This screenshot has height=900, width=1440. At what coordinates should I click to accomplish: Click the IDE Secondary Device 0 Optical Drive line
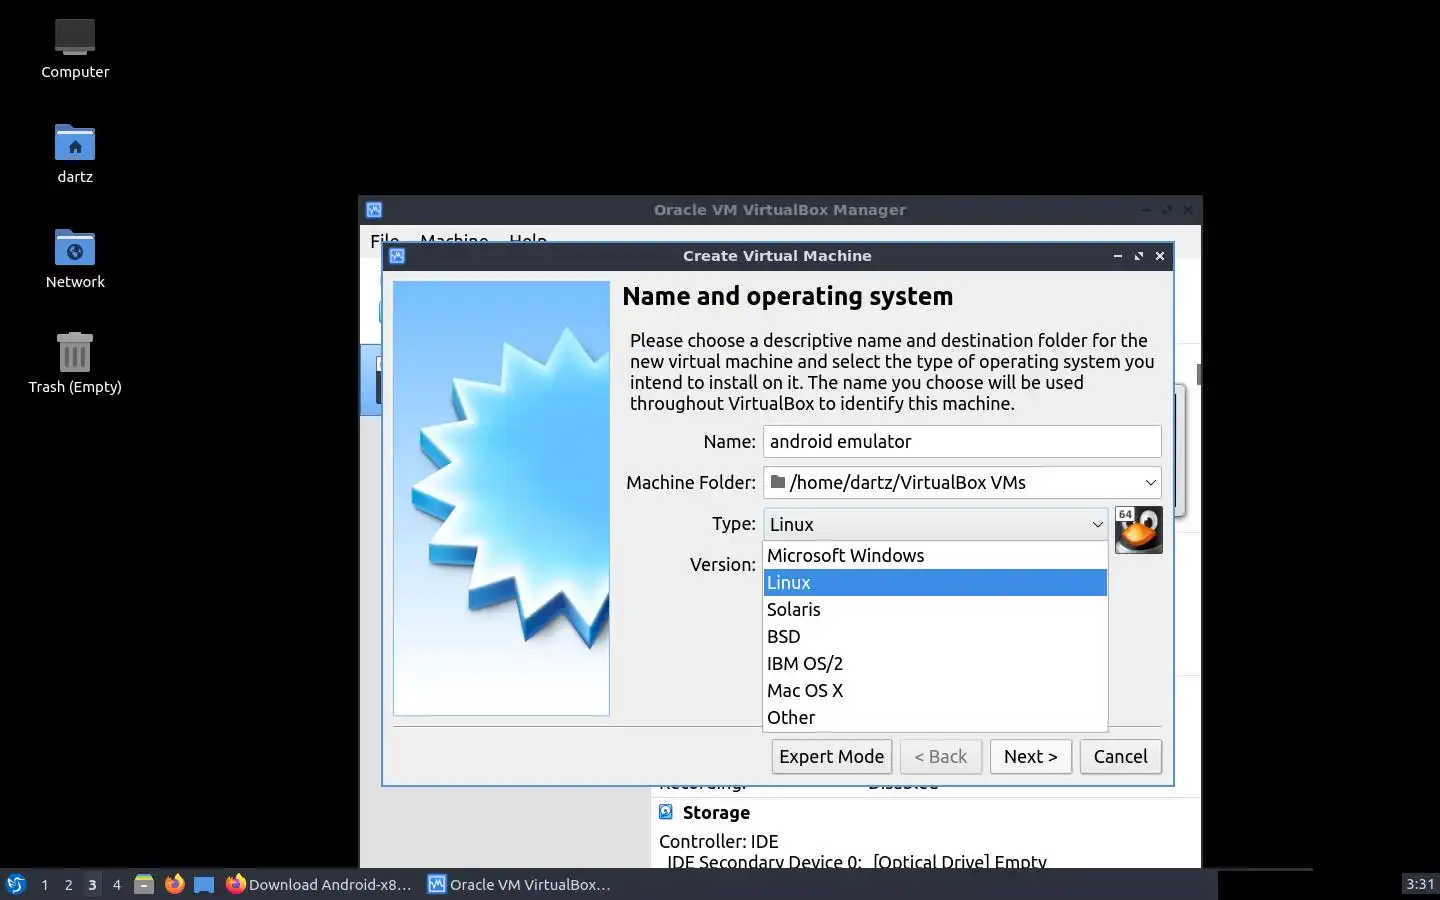(x=857, y=862)
